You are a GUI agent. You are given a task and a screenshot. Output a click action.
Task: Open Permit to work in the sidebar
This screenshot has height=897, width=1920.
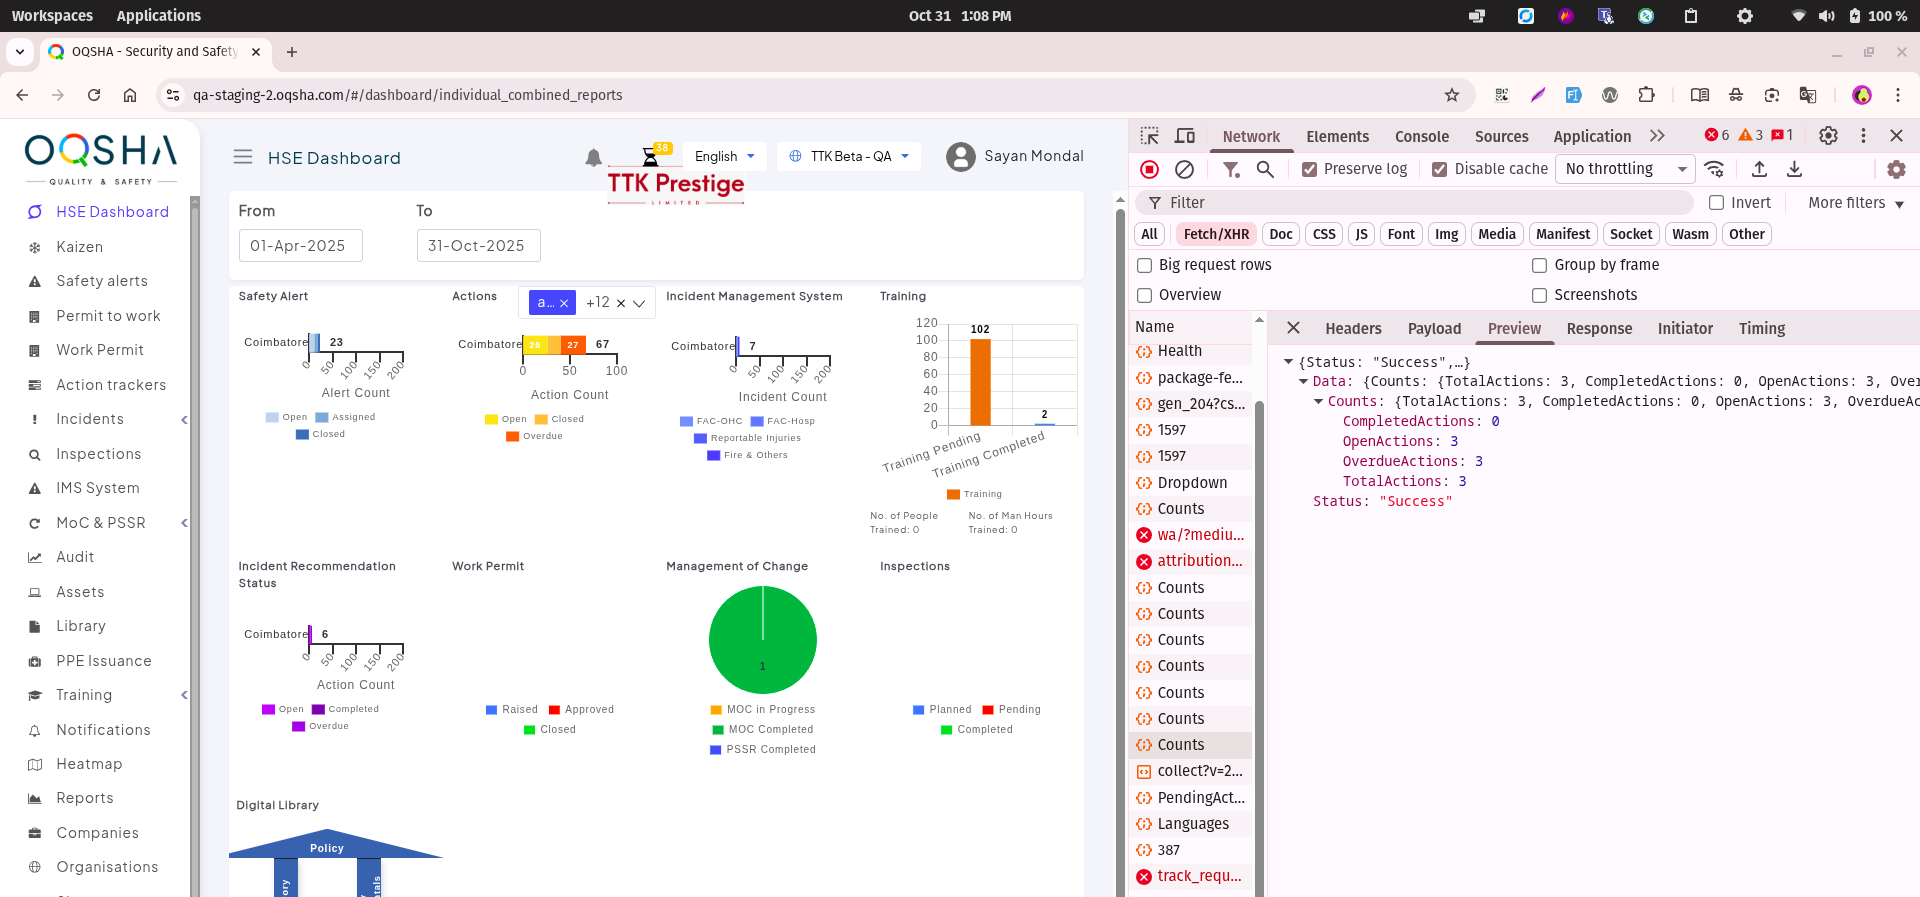point(108,316)
